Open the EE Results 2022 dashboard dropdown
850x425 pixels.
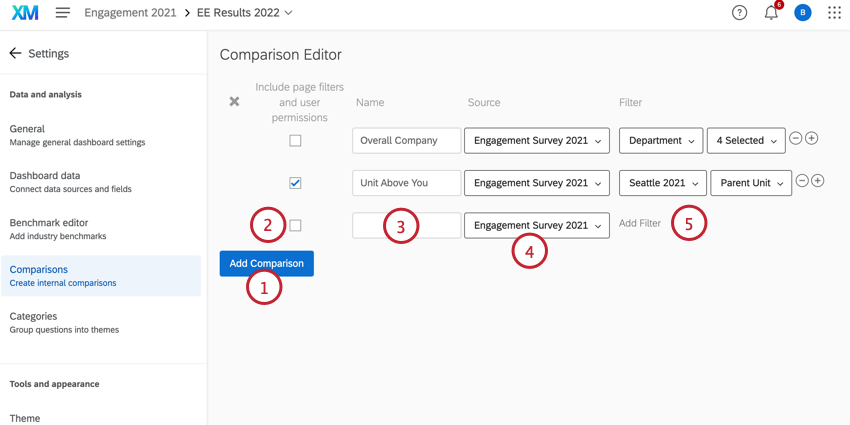click(x=245, y=13)
